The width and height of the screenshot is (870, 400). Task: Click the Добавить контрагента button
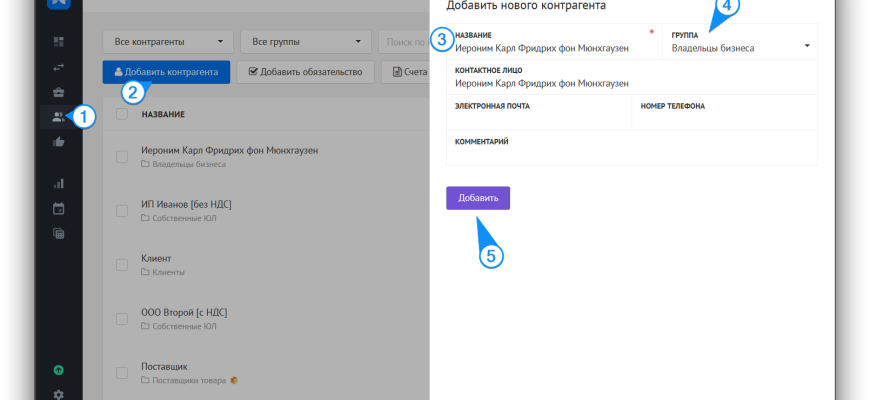point(167,72)
